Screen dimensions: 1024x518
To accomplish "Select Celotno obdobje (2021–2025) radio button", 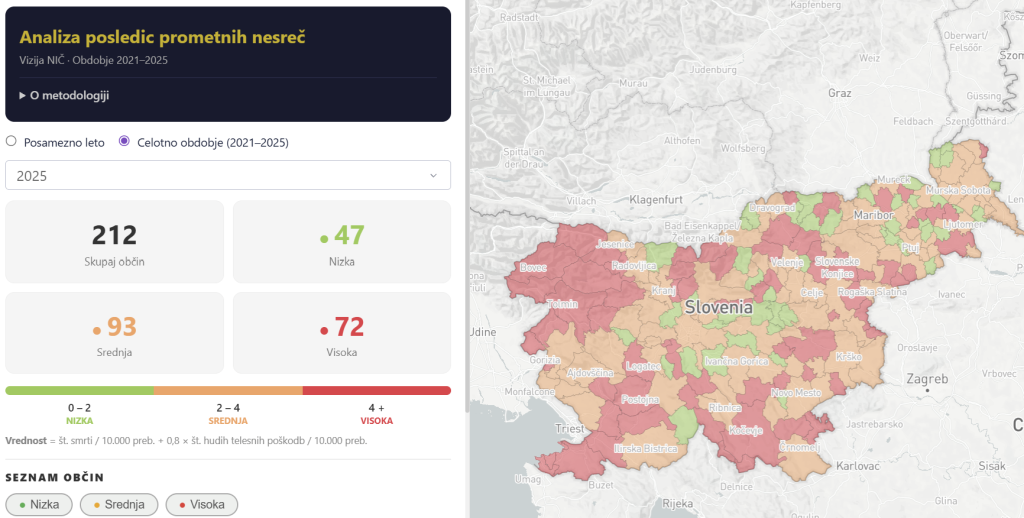I will tap(124, 141).
